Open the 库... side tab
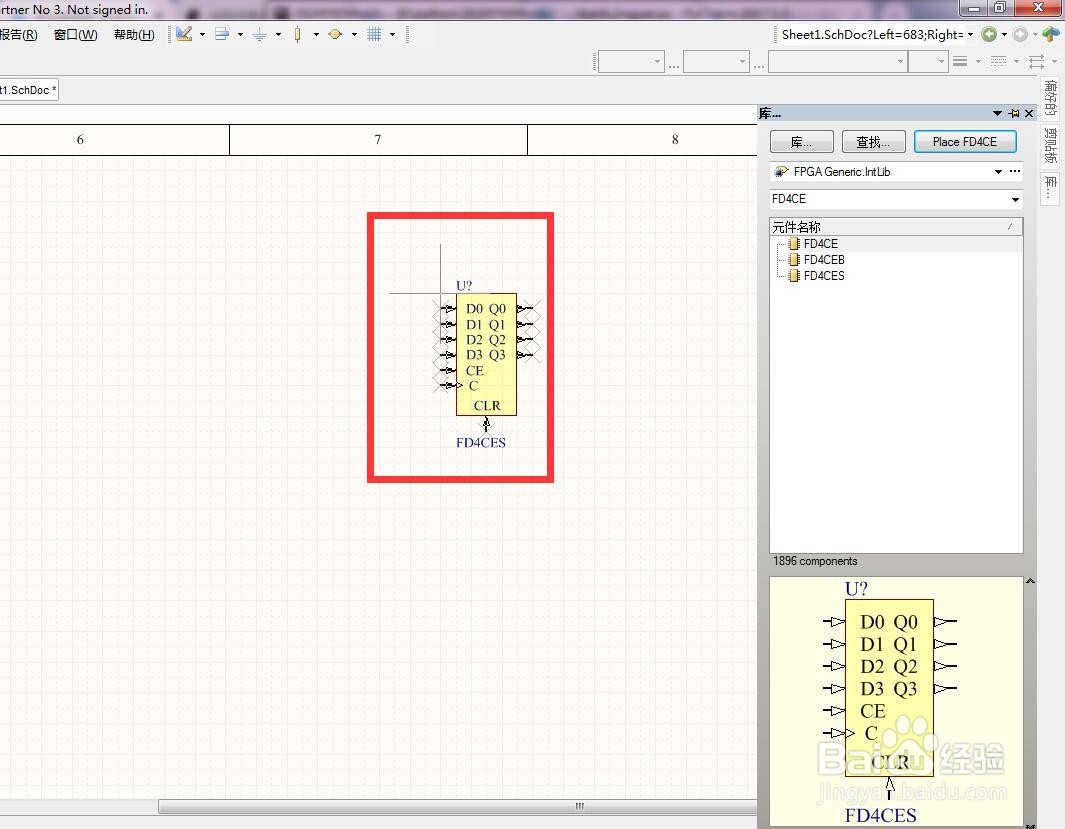1065x829 pixels. pos(1050,188)
